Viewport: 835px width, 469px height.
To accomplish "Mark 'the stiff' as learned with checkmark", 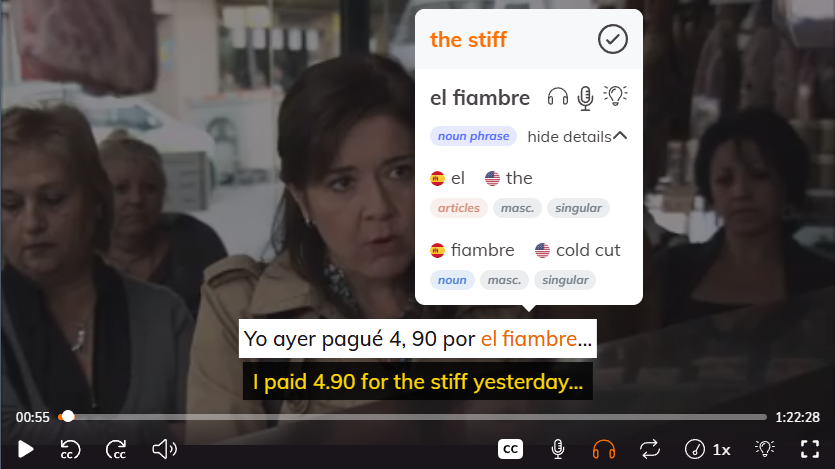I will [612, 39].
